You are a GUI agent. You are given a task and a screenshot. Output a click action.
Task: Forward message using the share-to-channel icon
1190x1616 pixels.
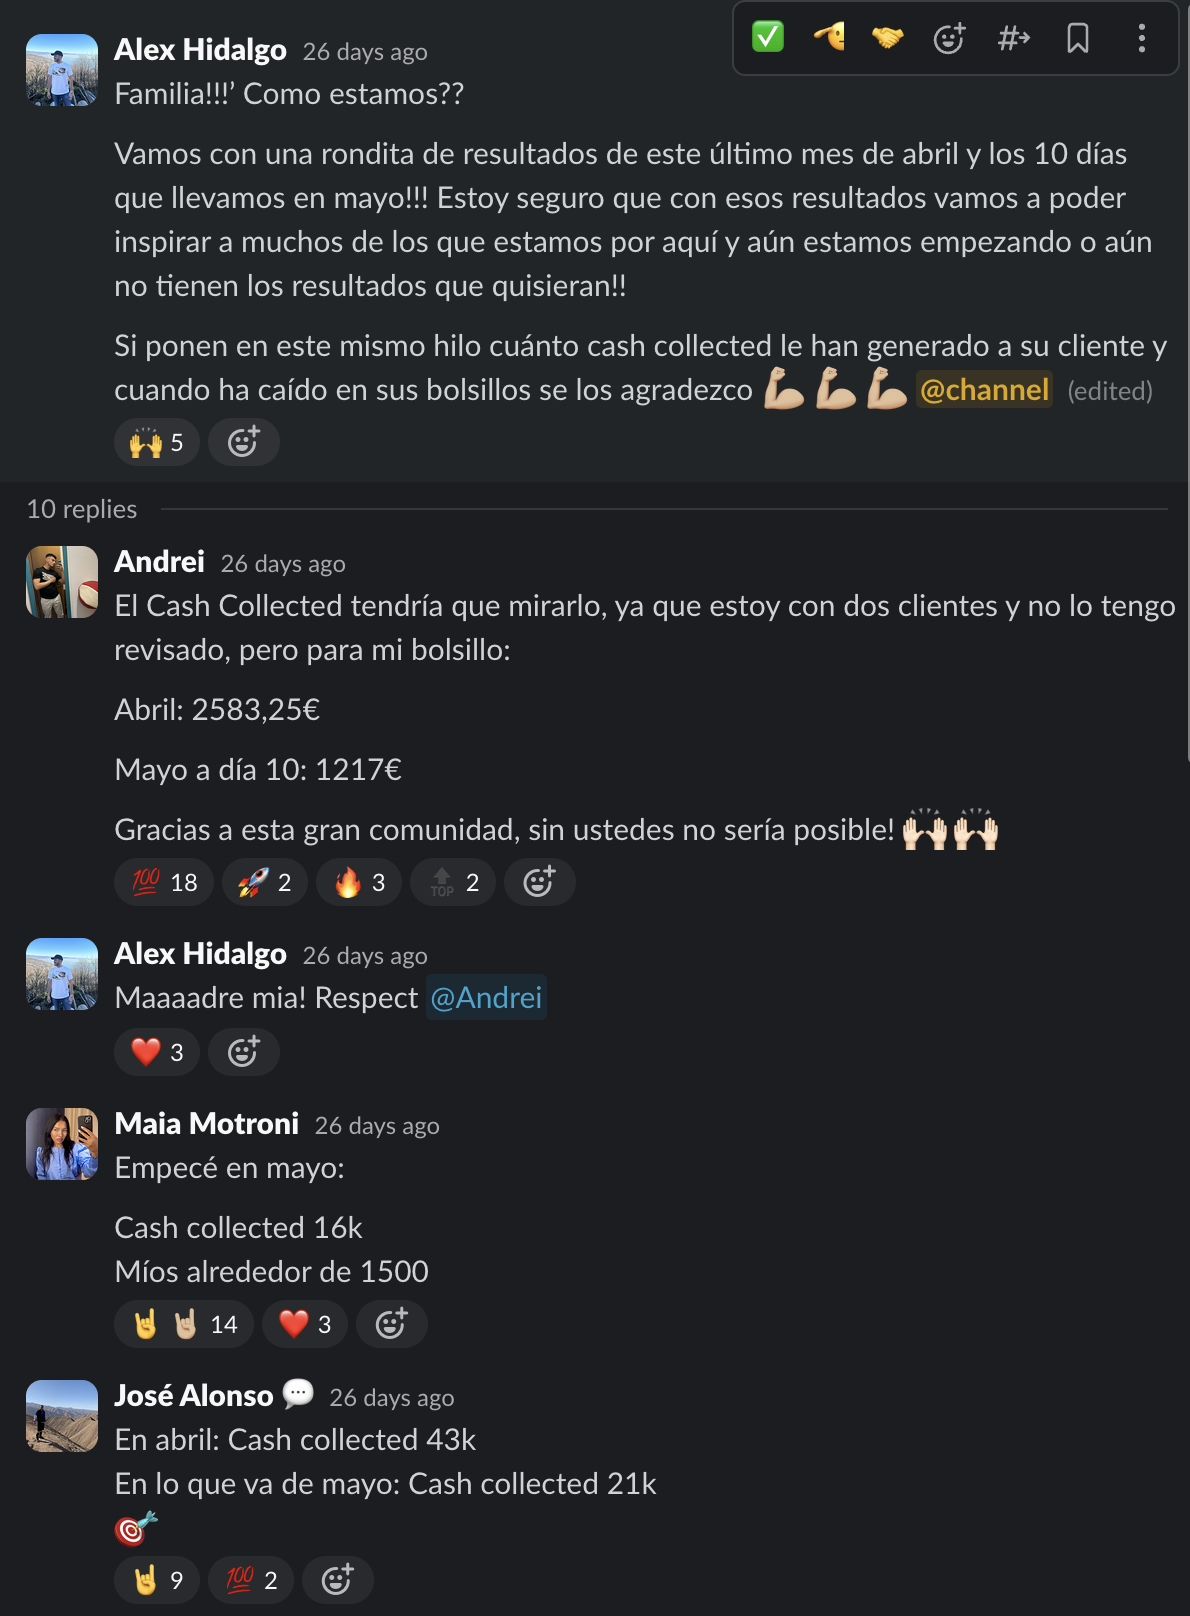click(1013, 38)
